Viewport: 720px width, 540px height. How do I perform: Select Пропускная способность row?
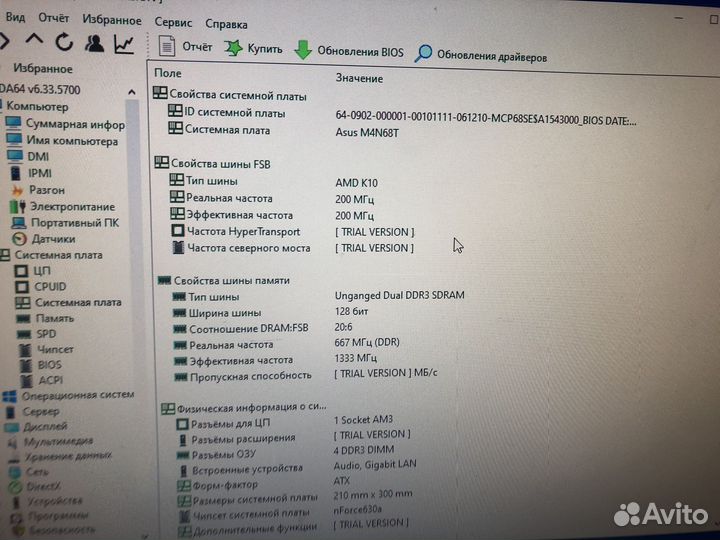click(242, 376)
